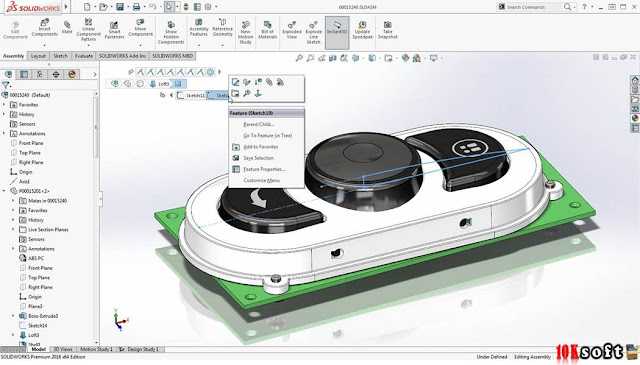
Task: Open the DimXpertManager tab
Action: [56, 74]
